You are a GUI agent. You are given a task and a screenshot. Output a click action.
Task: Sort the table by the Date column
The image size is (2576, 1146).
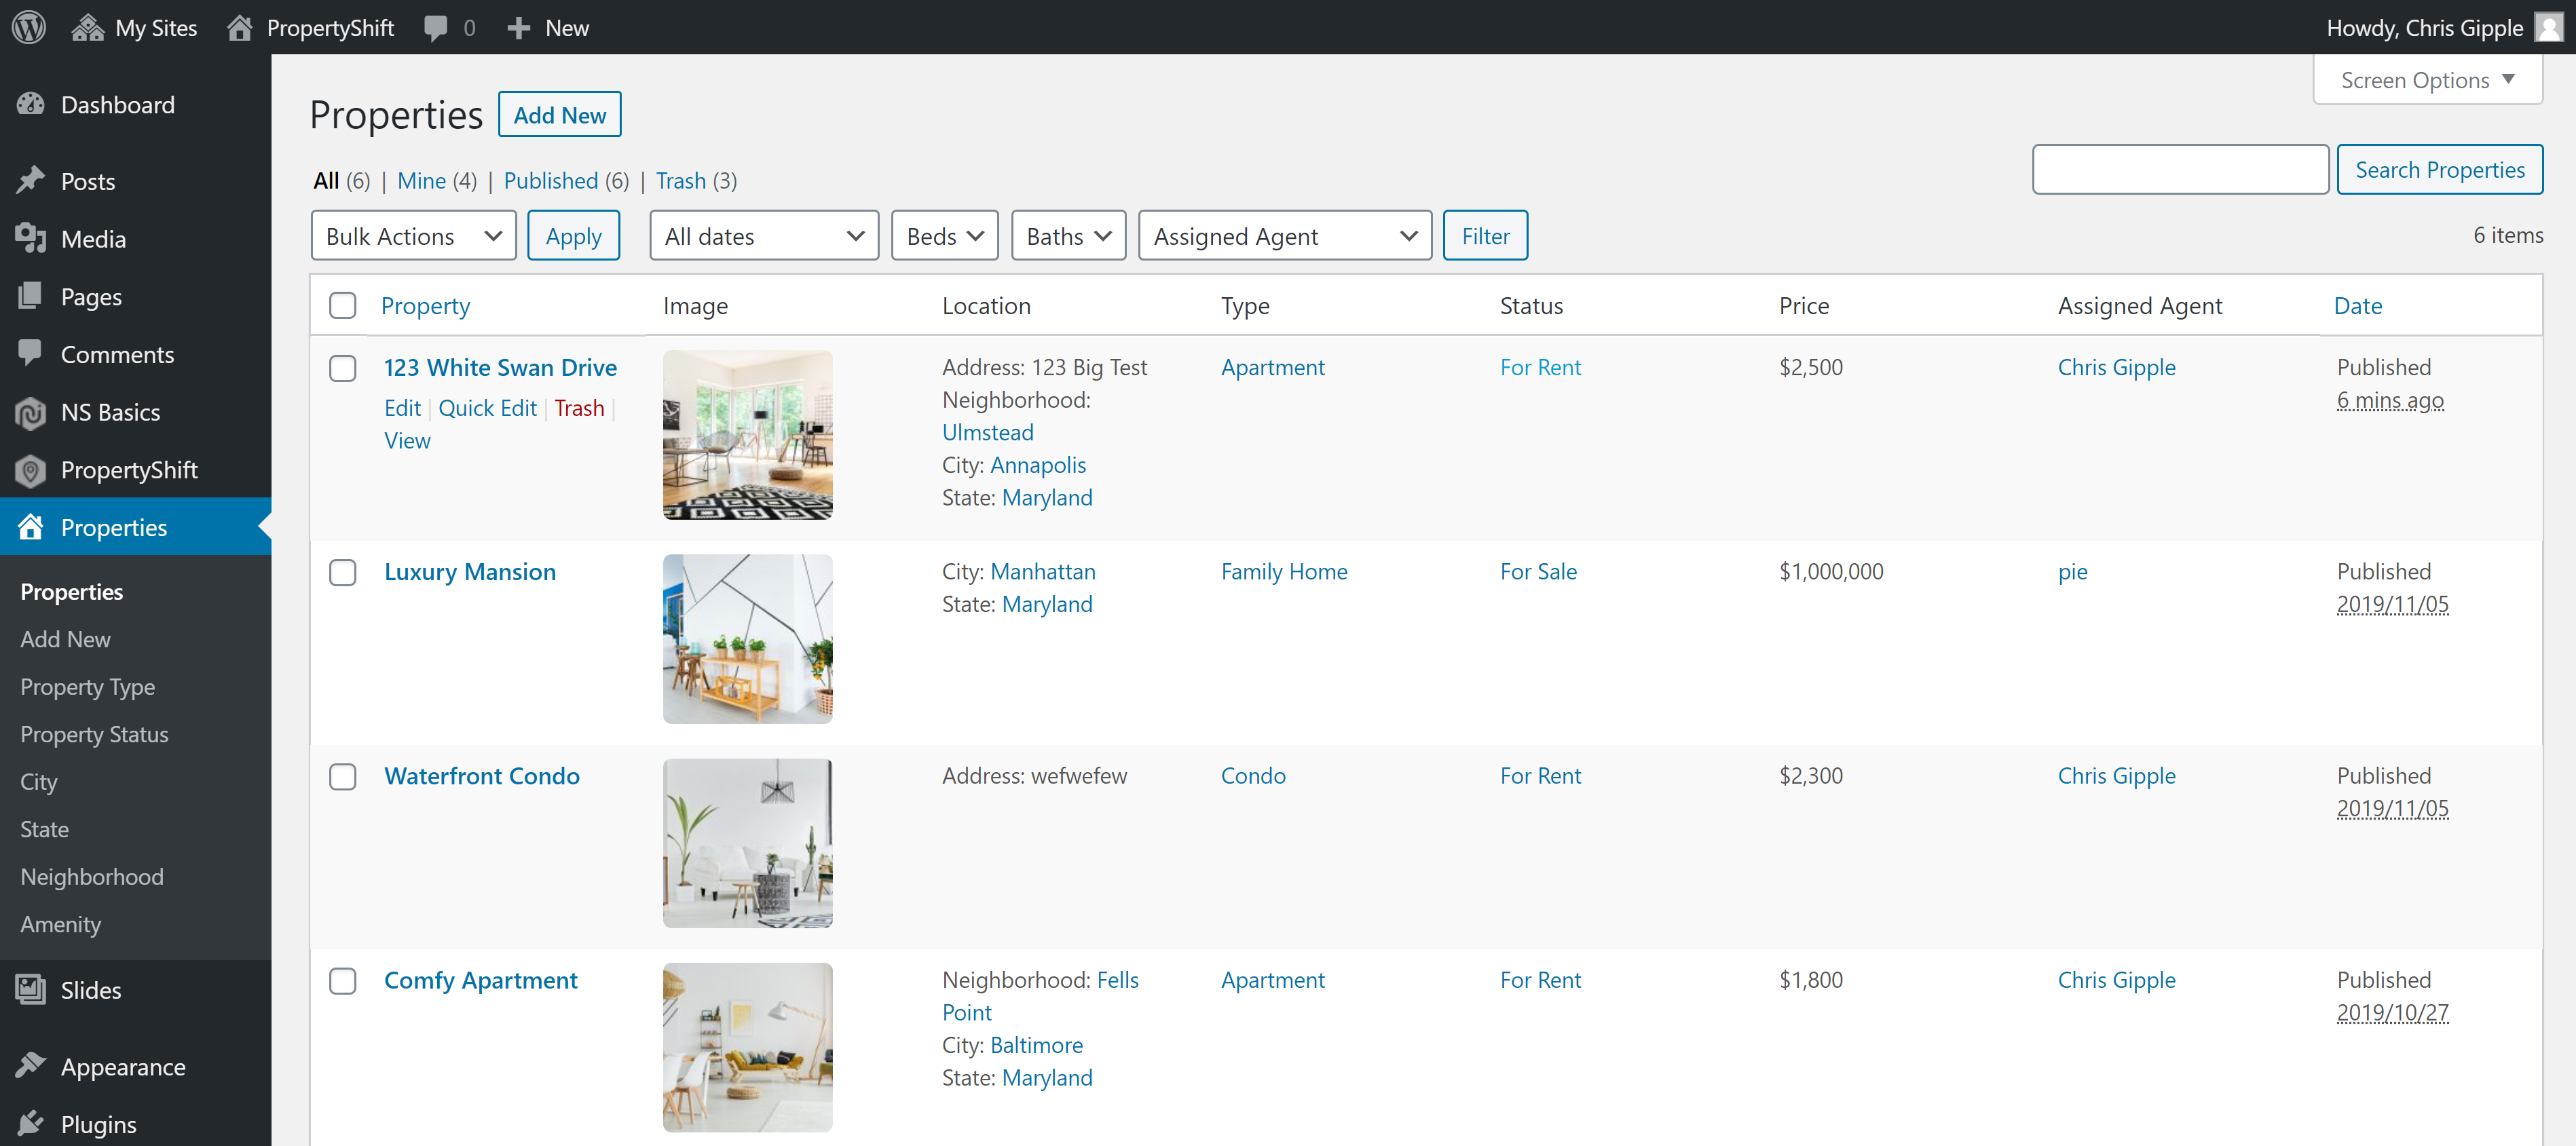pyautogui.click(x=2357, y=305)
